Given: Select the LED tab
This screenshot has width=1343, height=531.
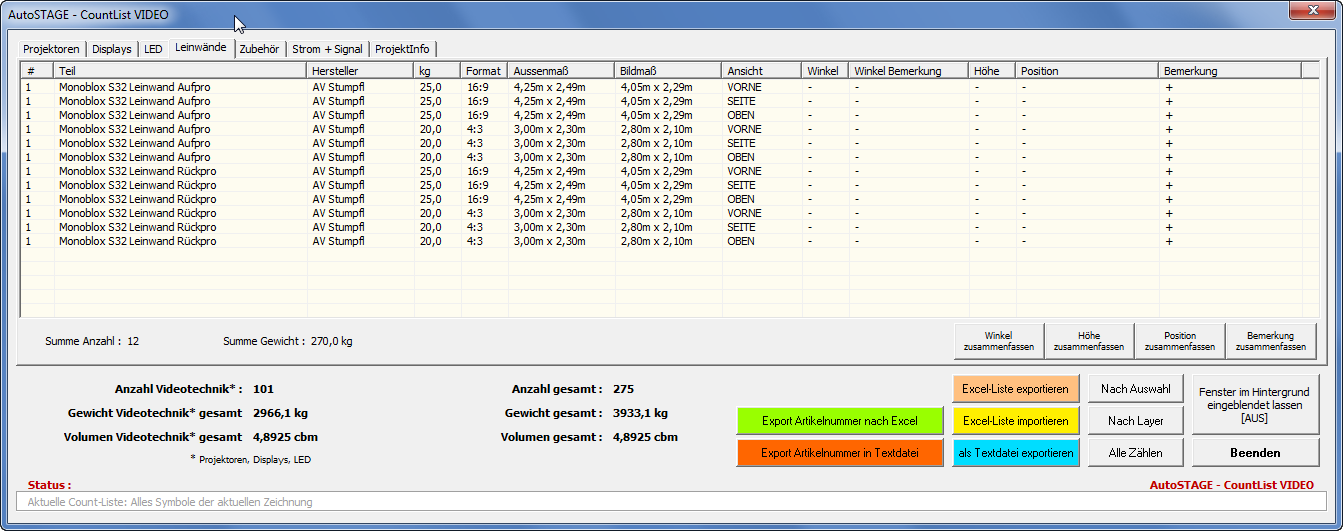Looking at the screenshot, I should [153, 49].
